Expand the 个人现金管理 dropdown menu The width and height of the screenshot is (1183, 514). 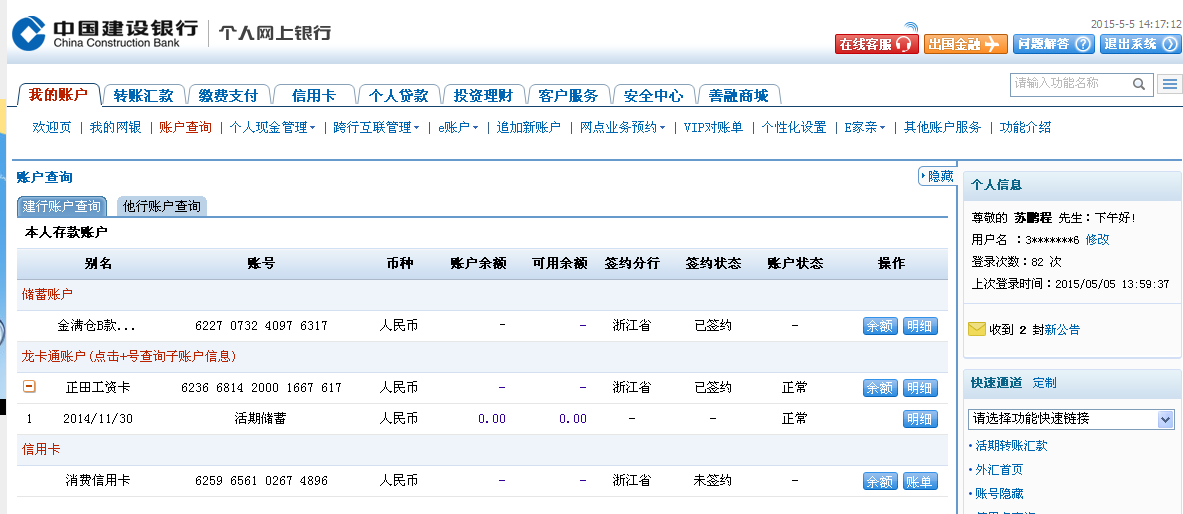tap(272, 127)
